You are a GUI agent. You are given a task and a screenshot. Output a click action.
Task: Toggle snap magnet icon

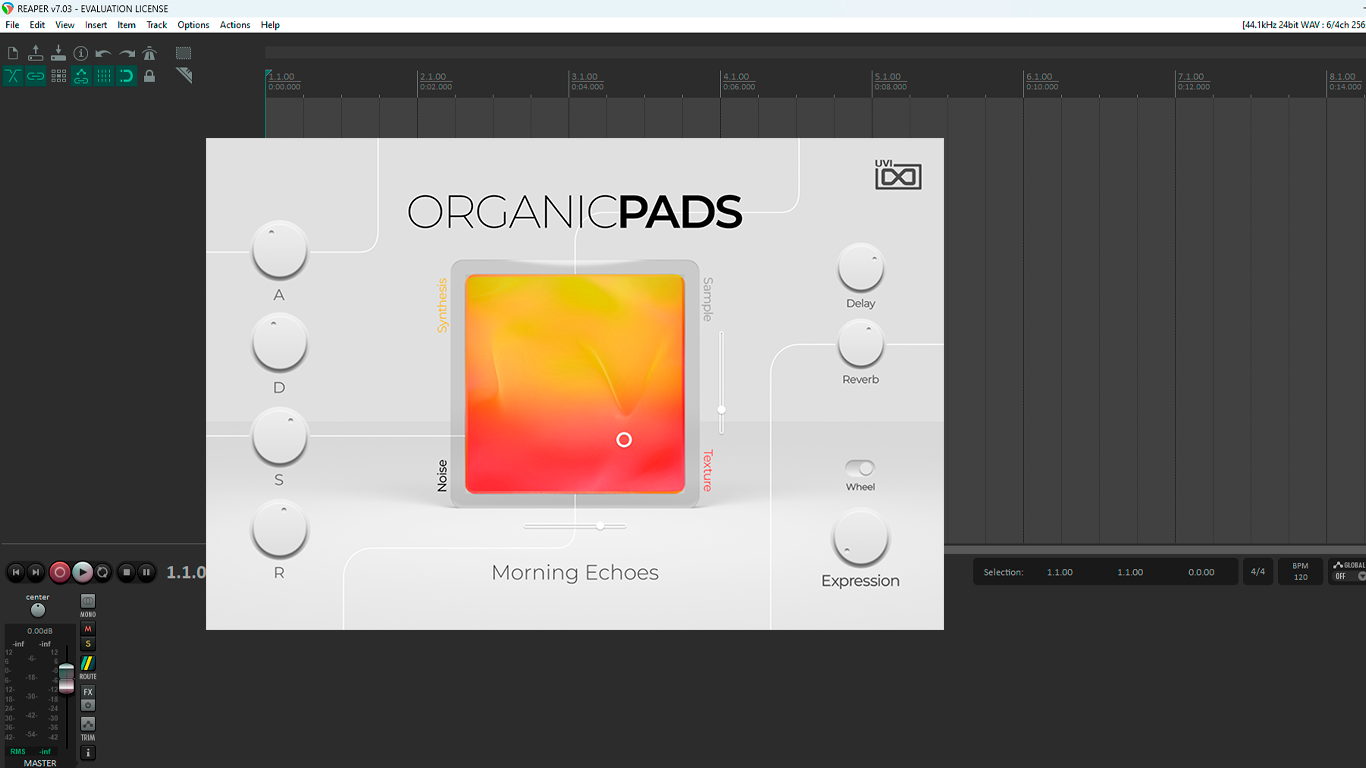coord(126,76)
